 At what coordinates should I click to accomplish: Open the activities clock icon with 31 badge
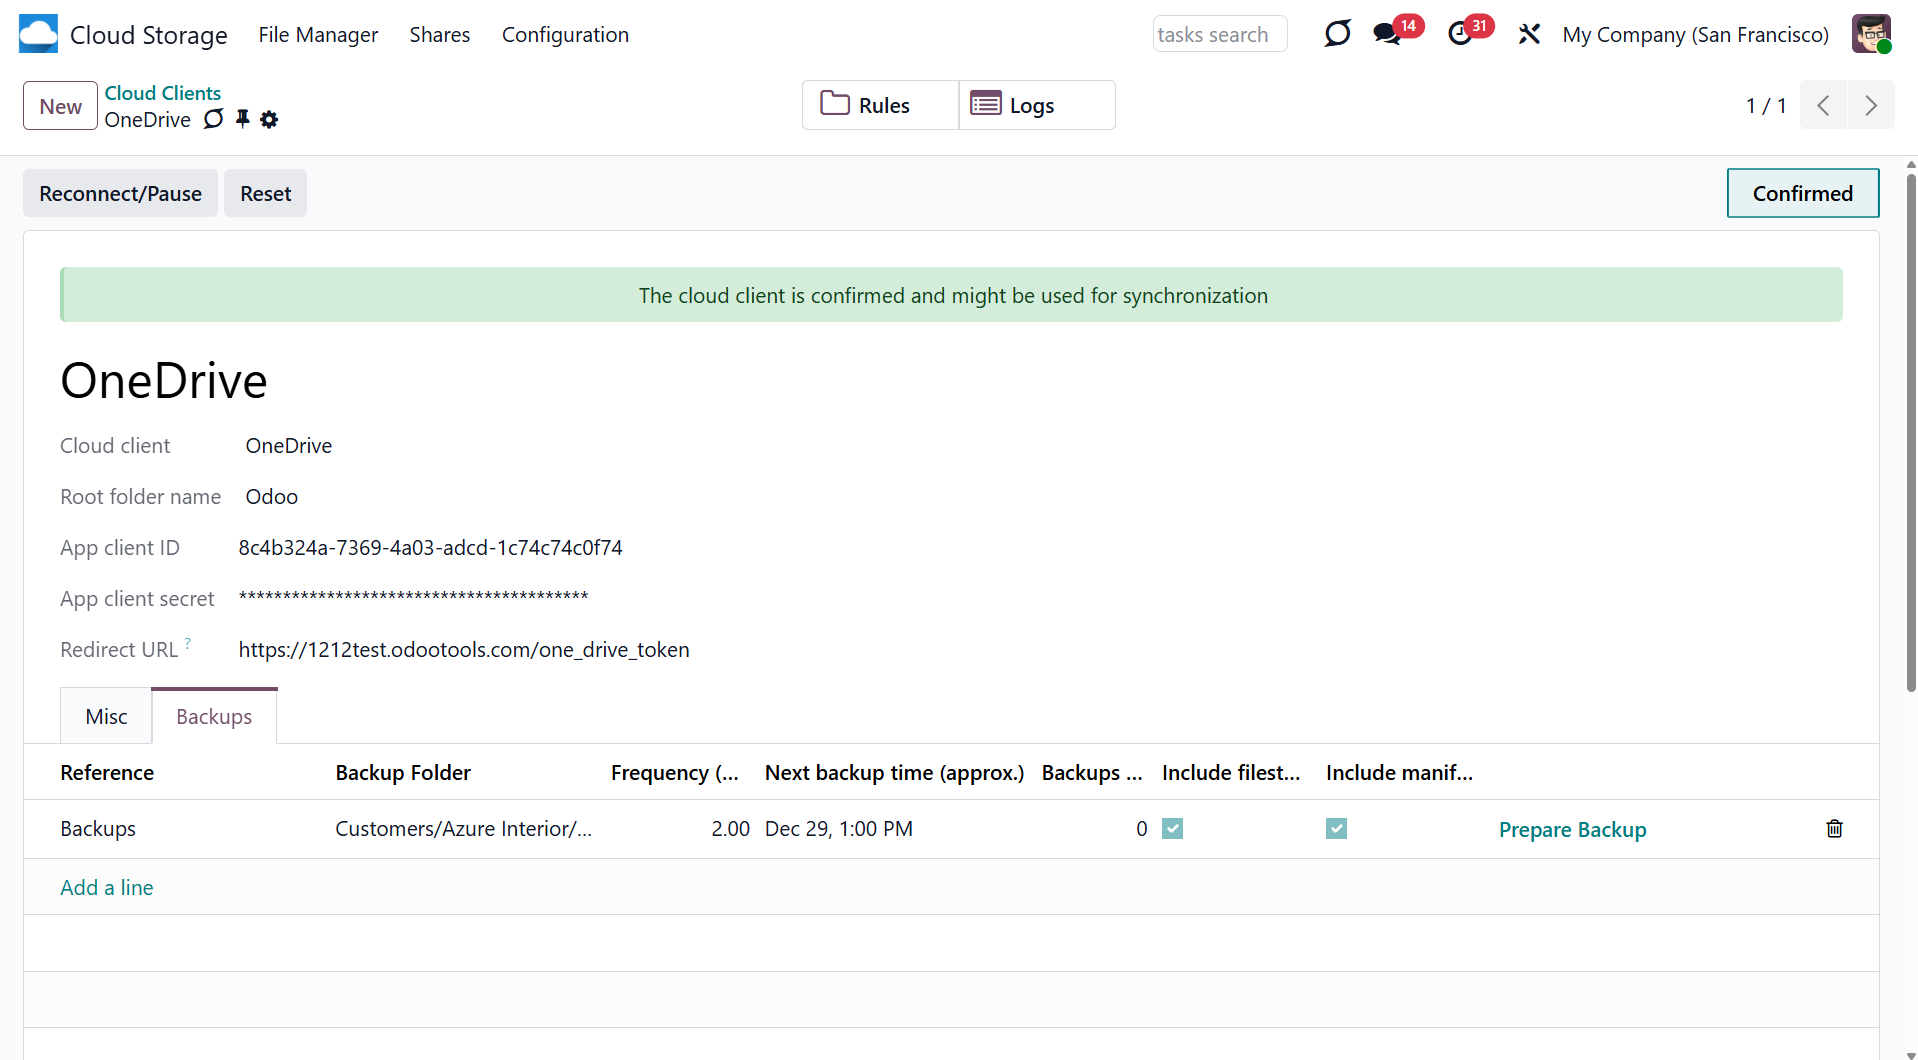[1460, 34]
